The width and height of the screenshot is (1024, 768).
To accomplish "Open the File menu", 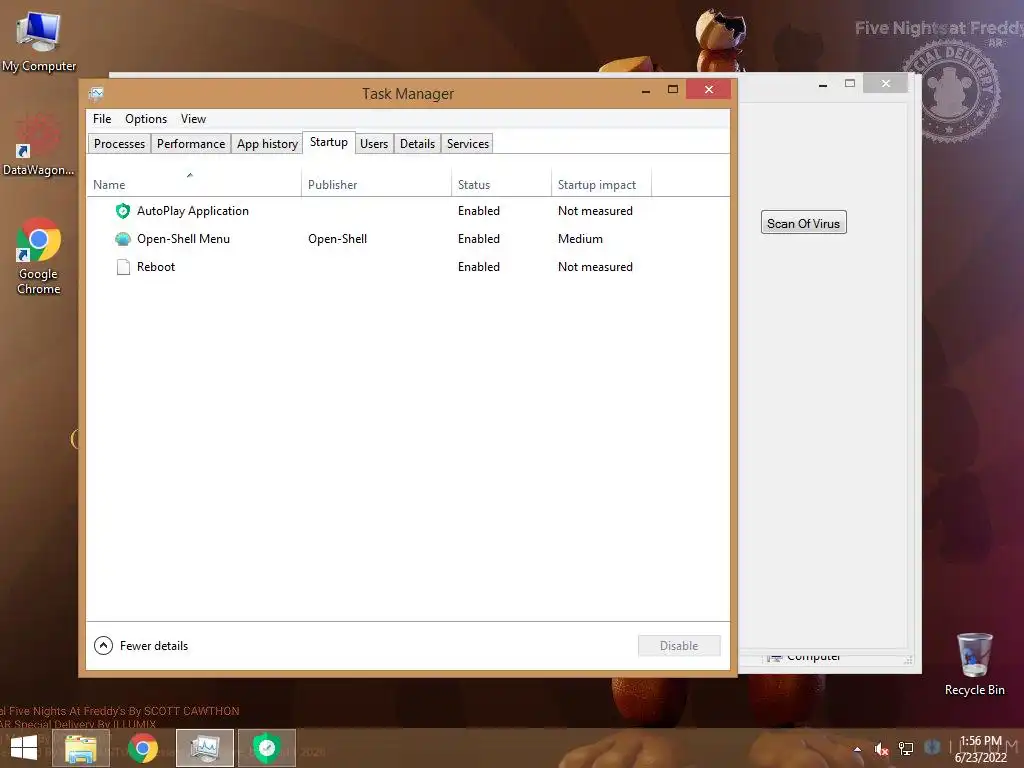I will pos(102,119).
